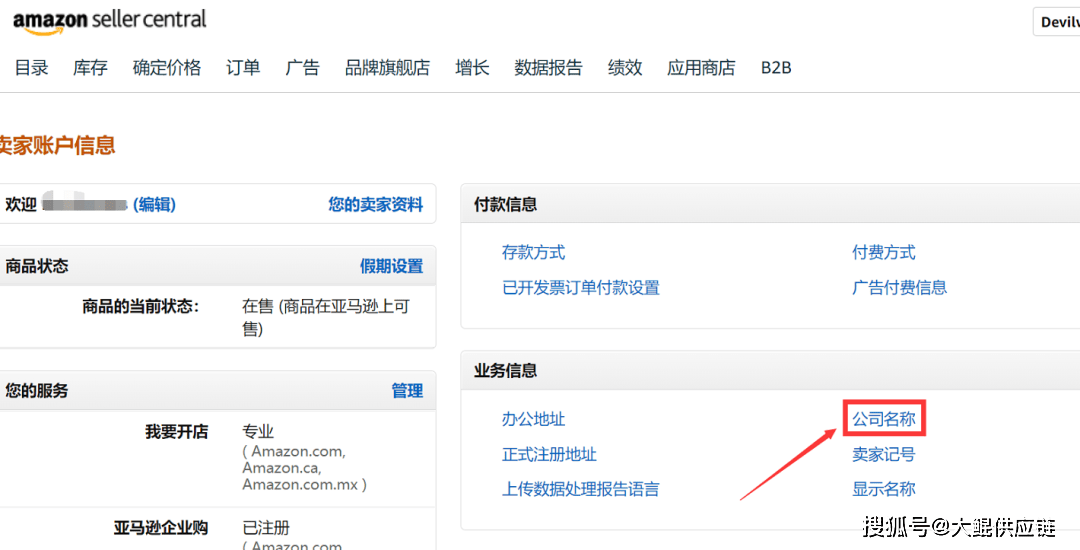The image size is (1080, 550).
Task: Open 假期设置 link
Action: 391,266
